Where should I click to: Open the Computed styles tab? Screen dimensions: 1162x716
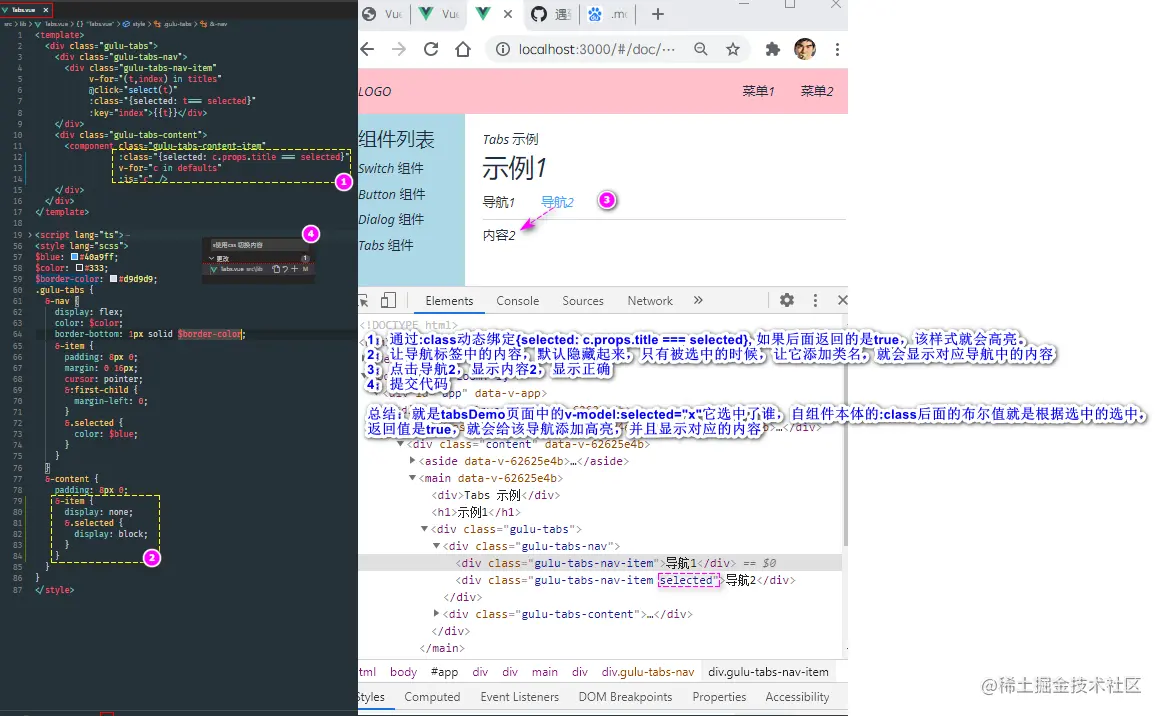432,697
